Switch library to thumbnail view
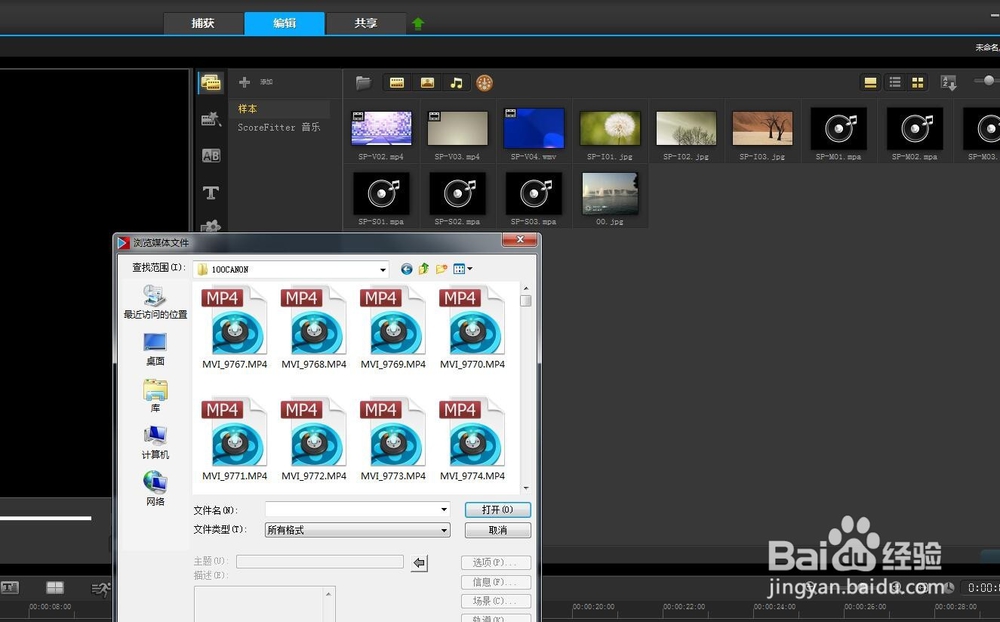 coord(918,83)
